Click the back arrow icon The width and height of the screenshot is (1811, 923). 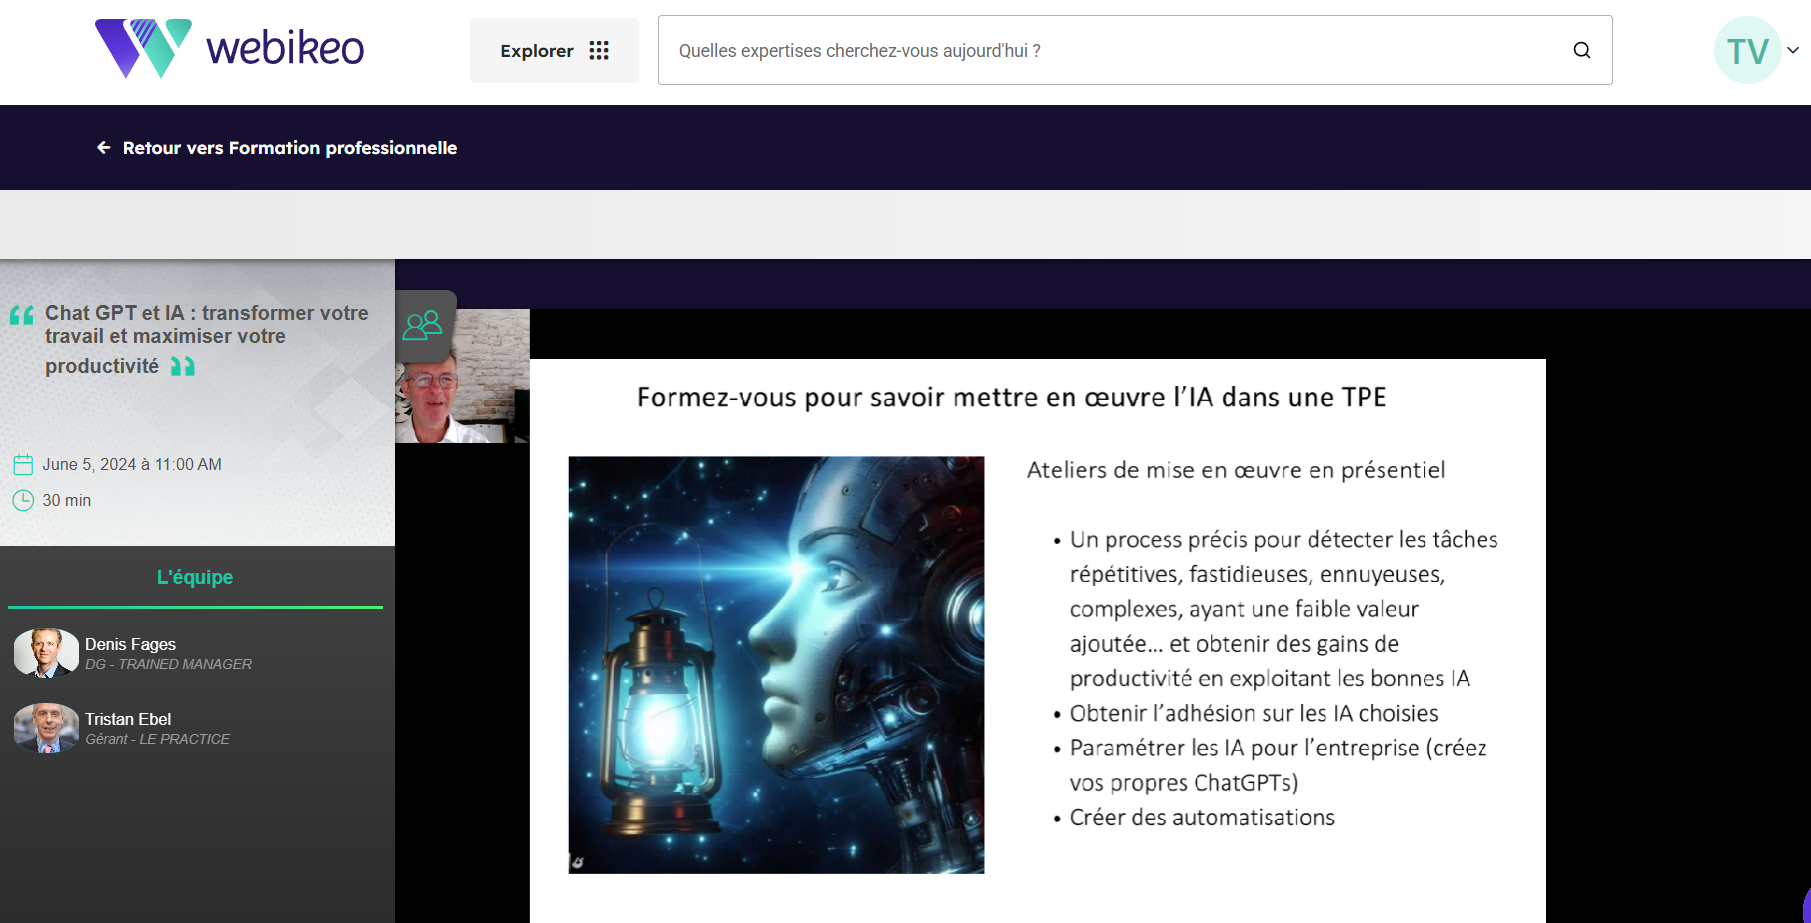[x=103, y=148]
